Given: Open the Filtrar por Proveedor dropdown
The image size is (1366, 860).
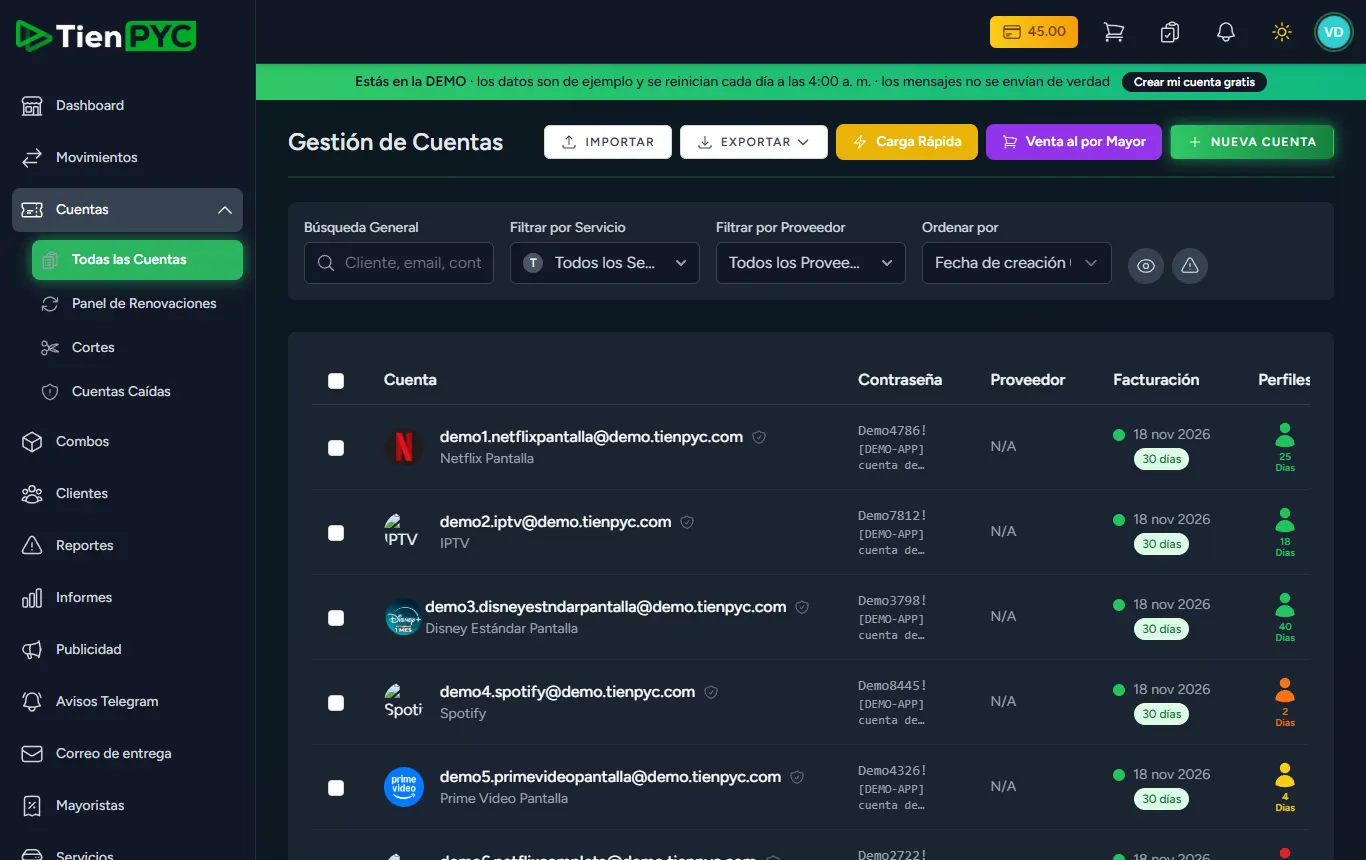Looking at the screenshot, I should coord(811,263).
